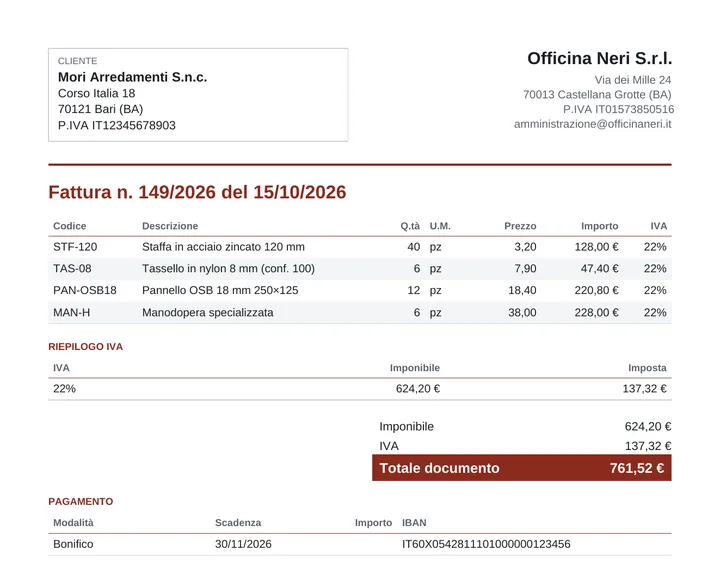The image size is (720, 569).
Task: Click Staffa in acciaio zincato 120 mm
Action: point(223,247)
